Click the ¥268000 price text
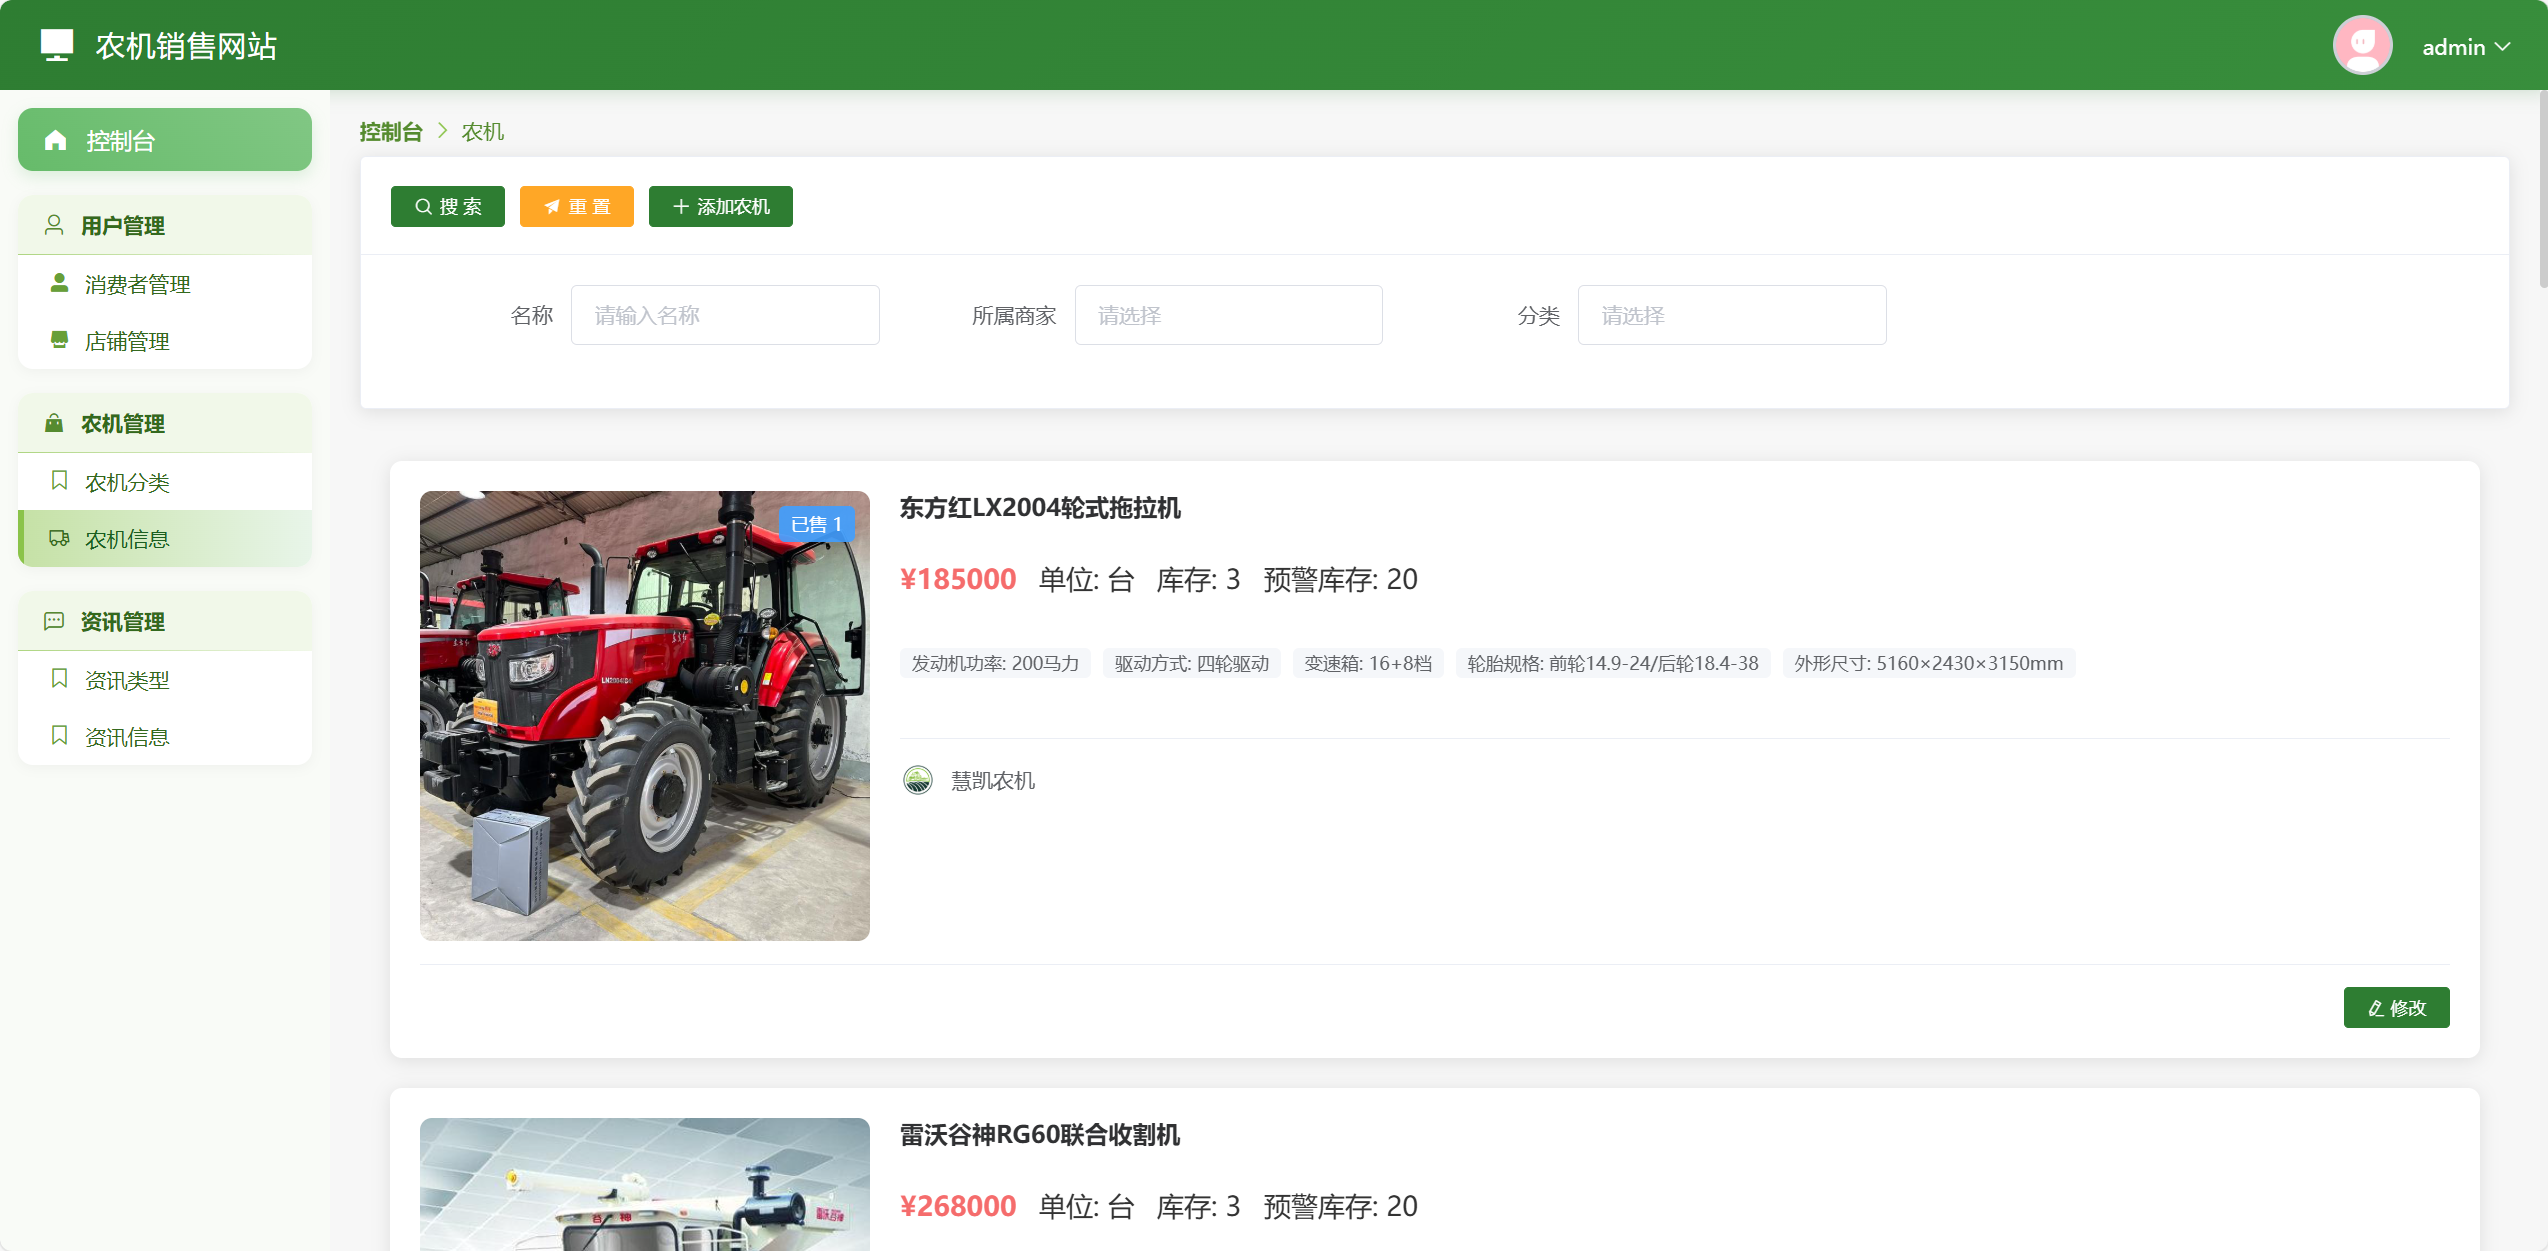The height and width of the screenshot is (1251, 2548). point(958,1206)
